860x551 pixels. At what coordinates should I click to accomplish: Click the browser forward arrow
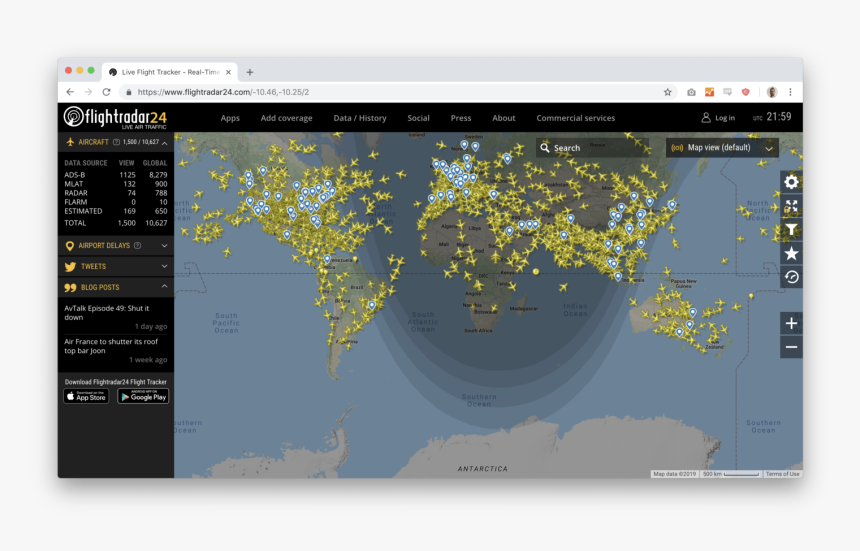88,92
